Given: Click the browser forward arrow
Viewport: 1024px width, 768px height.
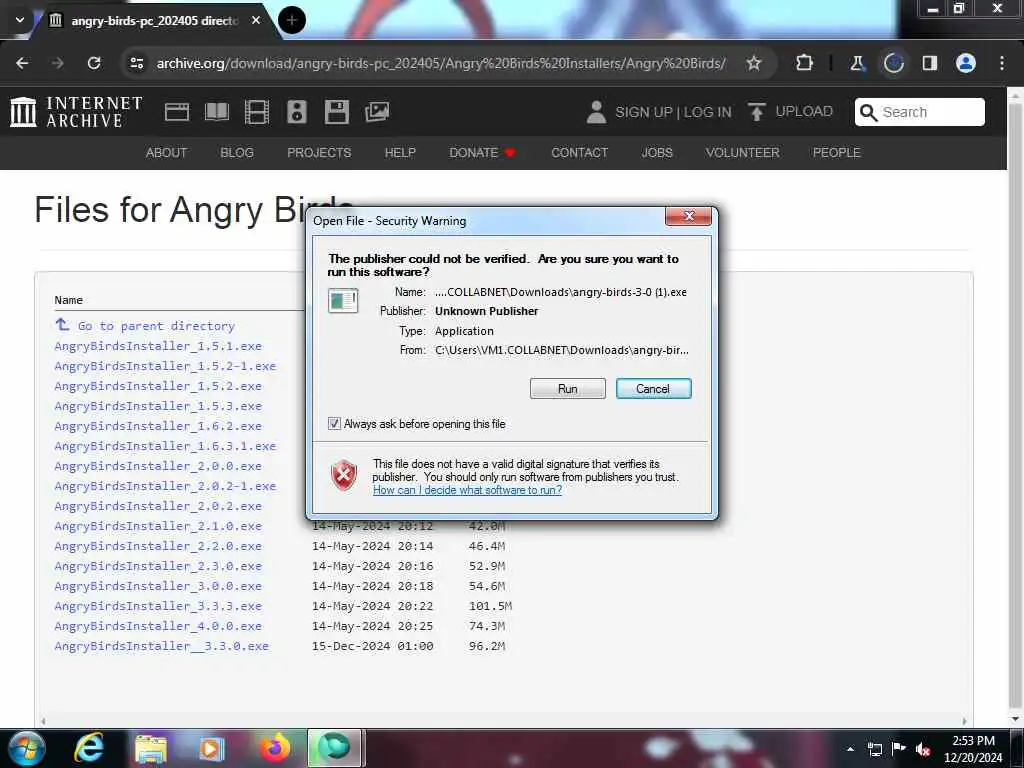Looking at the screenshot, I should click(58, 63).
